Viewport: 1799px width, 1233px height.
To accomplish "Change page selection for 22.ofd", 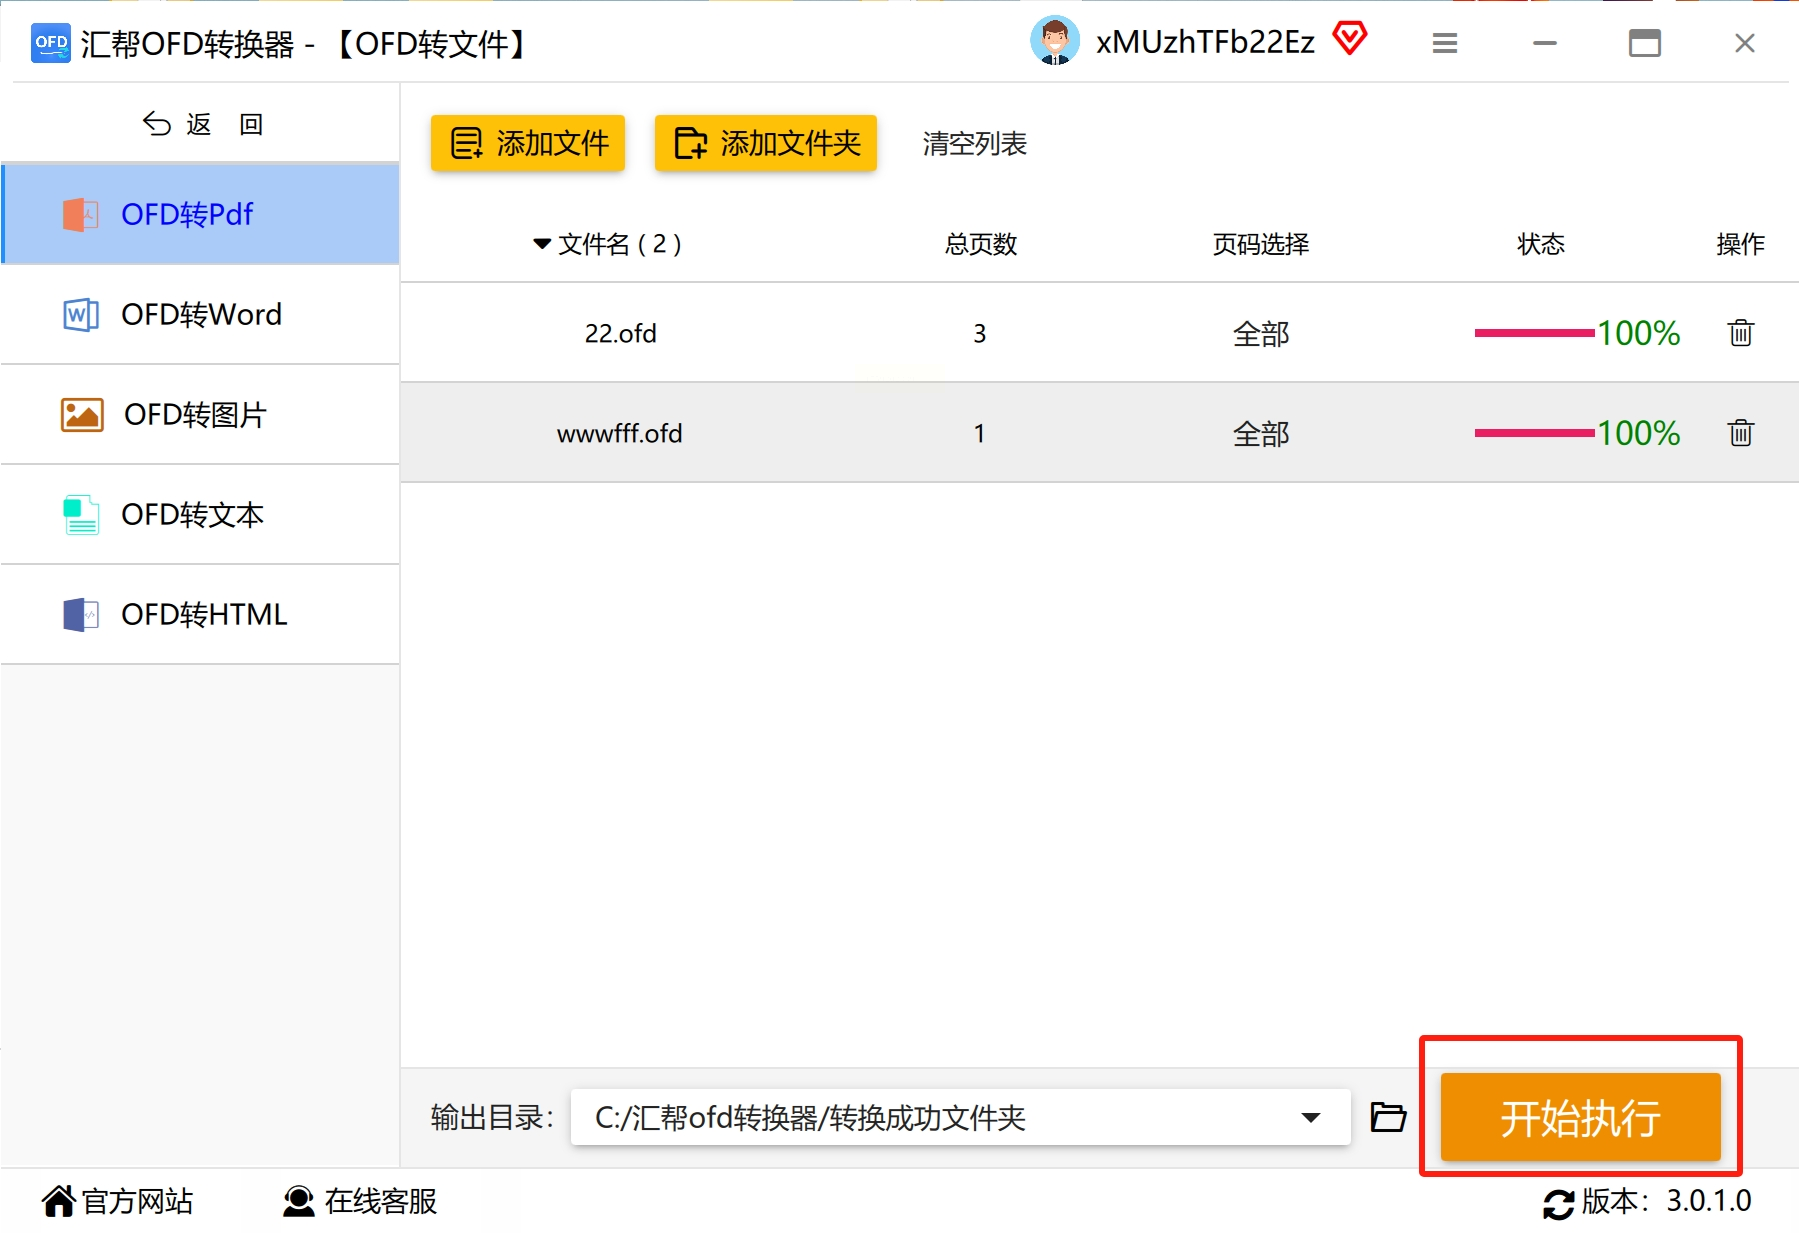I will click(x=1261, y=334).
